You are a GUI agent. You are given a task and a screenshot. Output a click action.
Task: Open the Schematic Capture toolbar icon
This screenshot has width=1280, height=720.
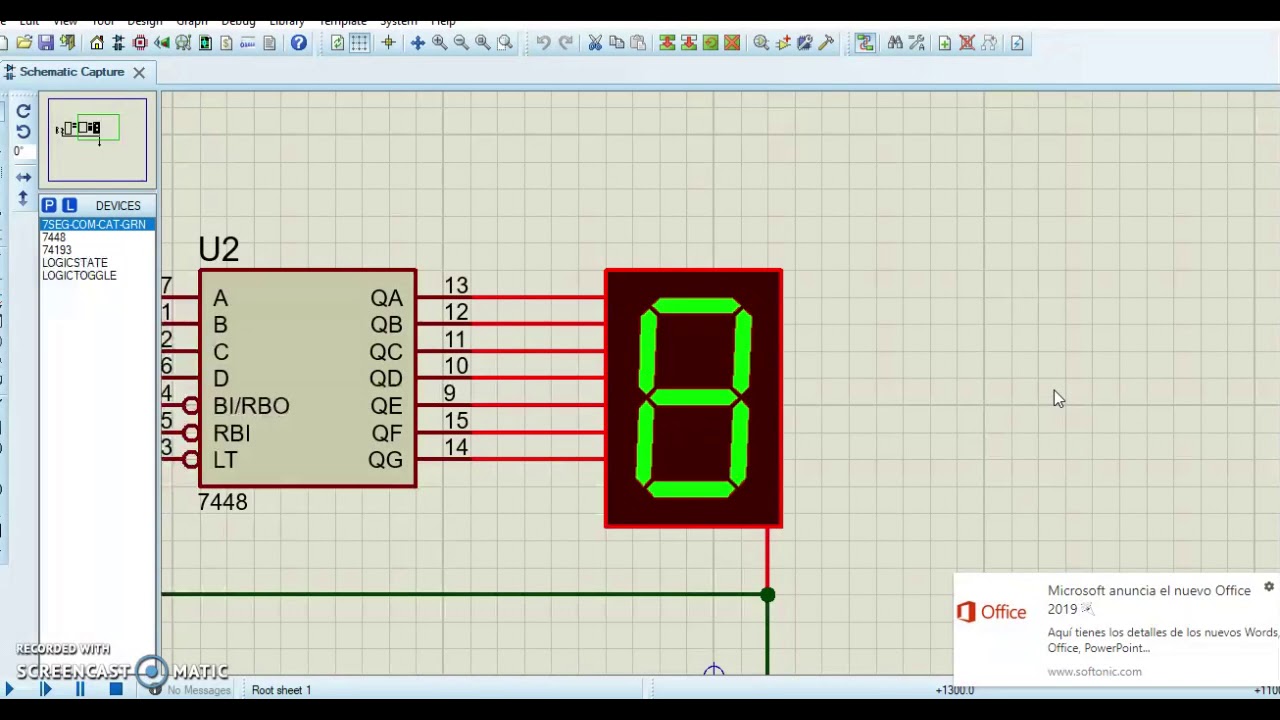point(118,43)
